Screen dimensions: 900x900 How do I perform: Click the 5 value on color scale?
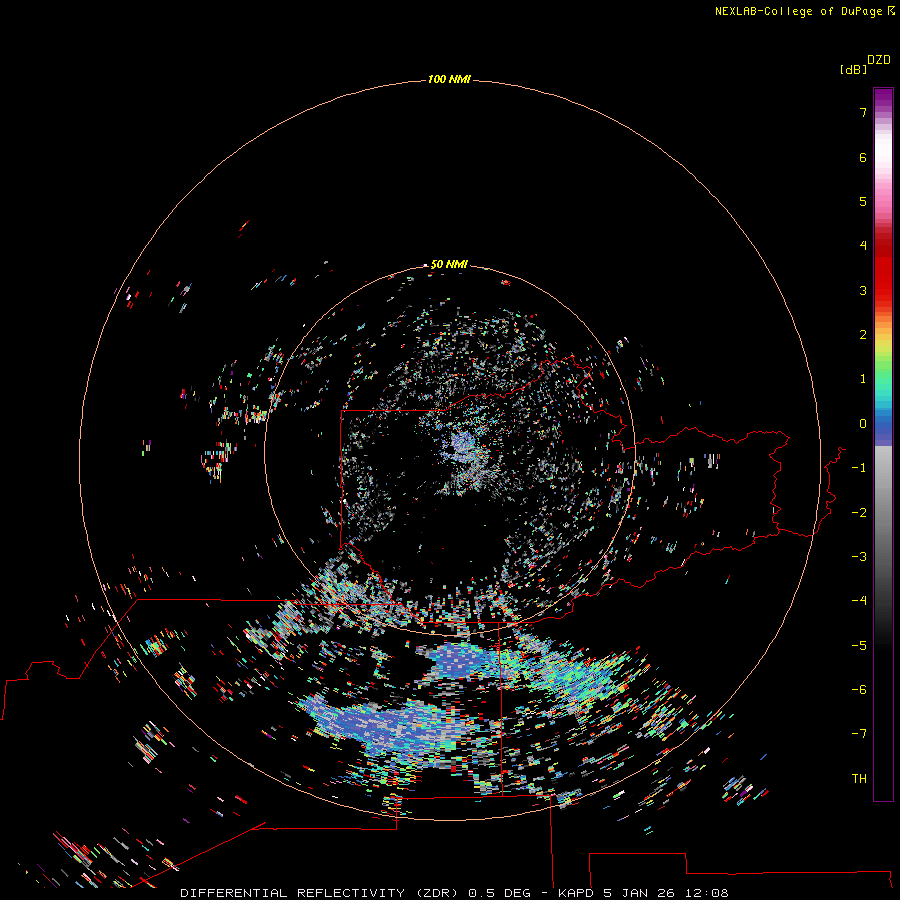863,201
